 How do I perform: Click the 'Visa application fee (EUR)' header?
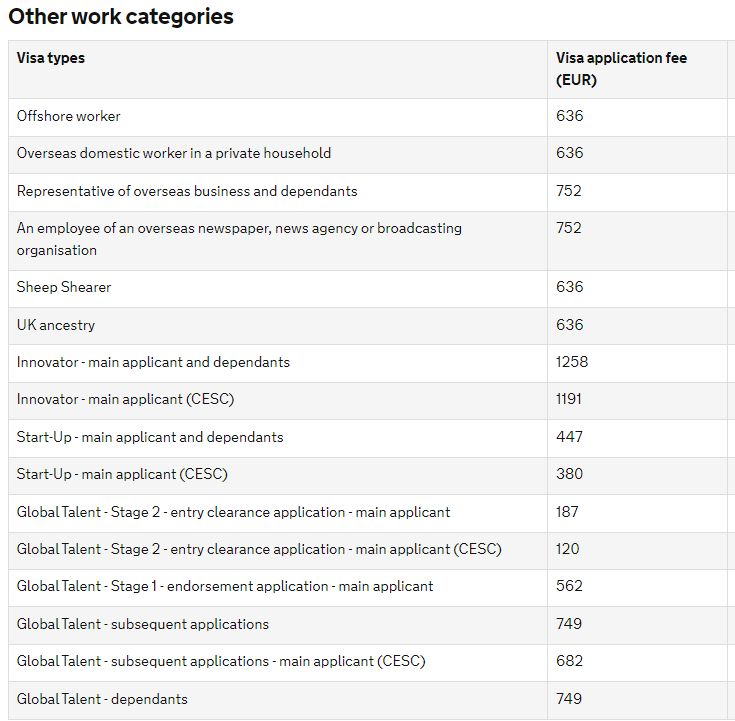pyautogui.click(x=621, y=69)
